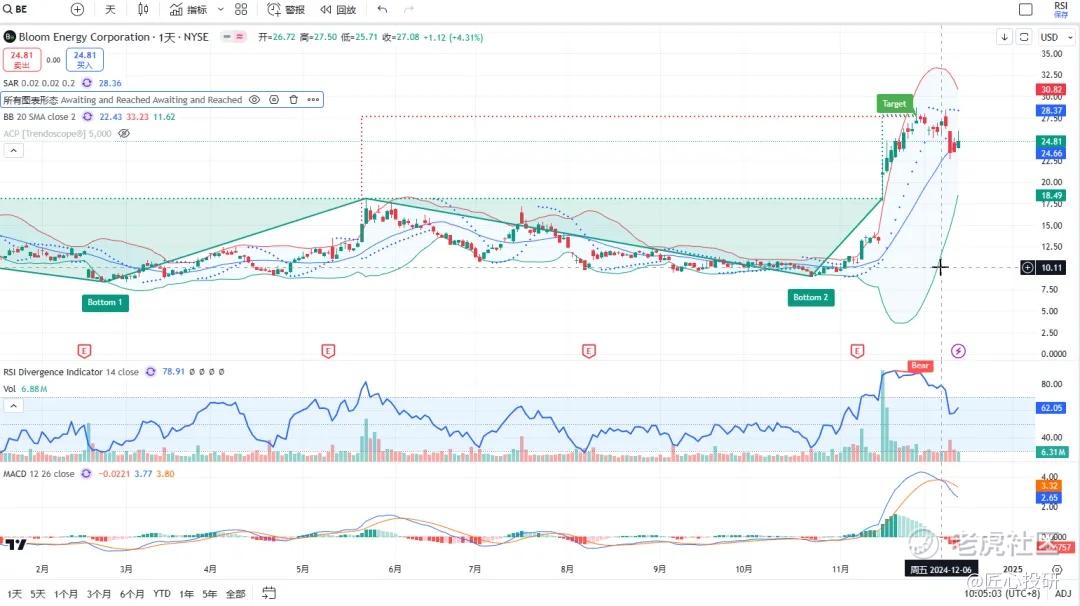Collapse the RSI pane legend chevron
The image size is (1080, 606).
pyautogui.click(x=13, y=406)
